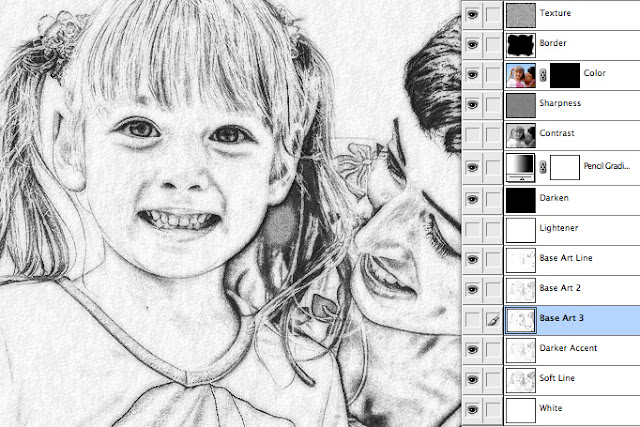Toggle the link box next to Border layer

point(493,44)
